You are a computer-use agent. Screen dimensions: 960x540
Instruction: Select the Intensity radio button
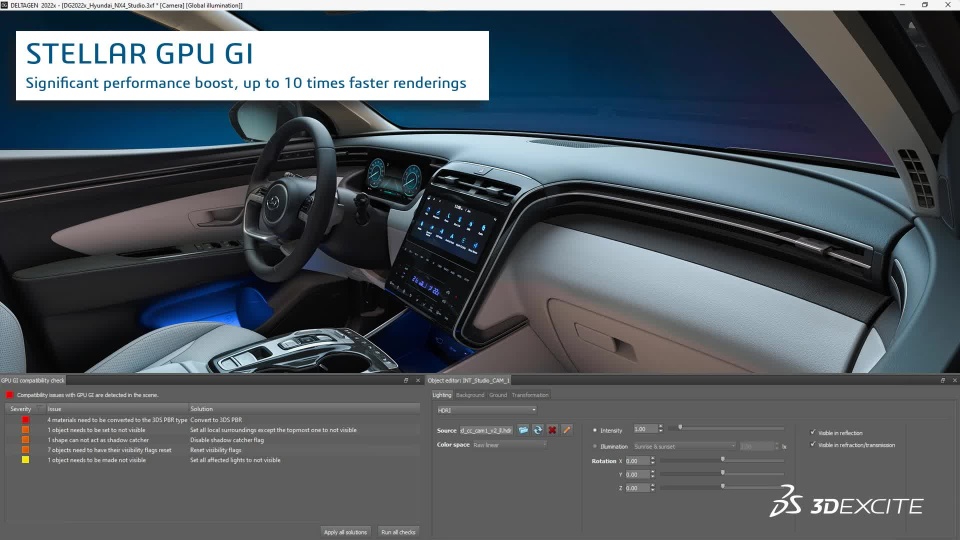[x=594, y=430]
